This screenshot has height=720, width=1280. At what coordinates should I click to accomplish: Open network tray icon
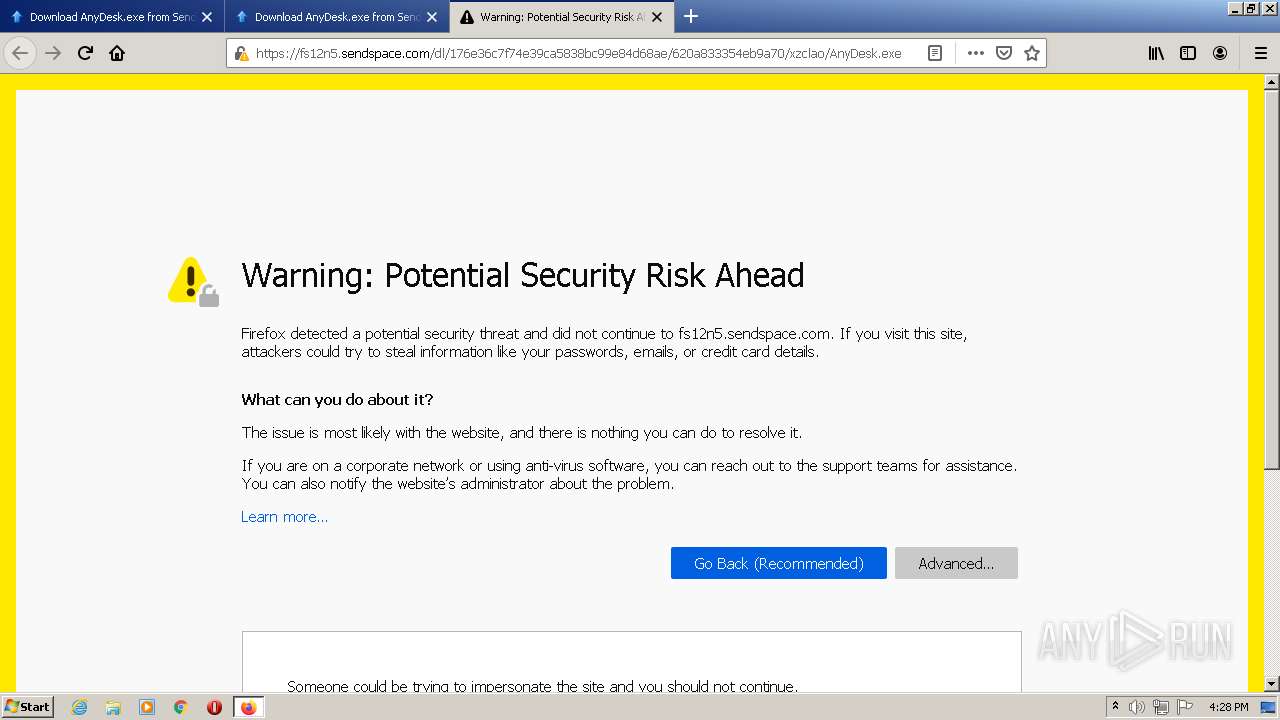[1161, 707]
